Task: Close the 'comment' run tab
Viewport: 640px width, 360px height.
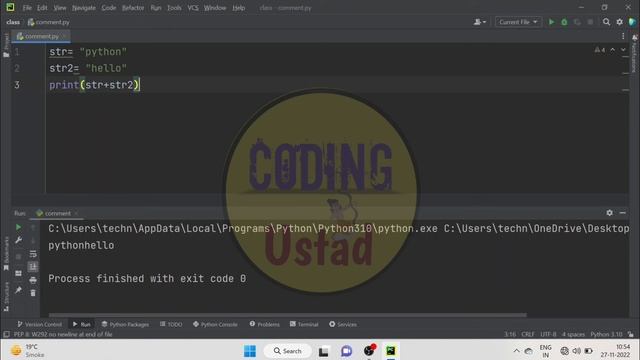Action: click(76, 213)
